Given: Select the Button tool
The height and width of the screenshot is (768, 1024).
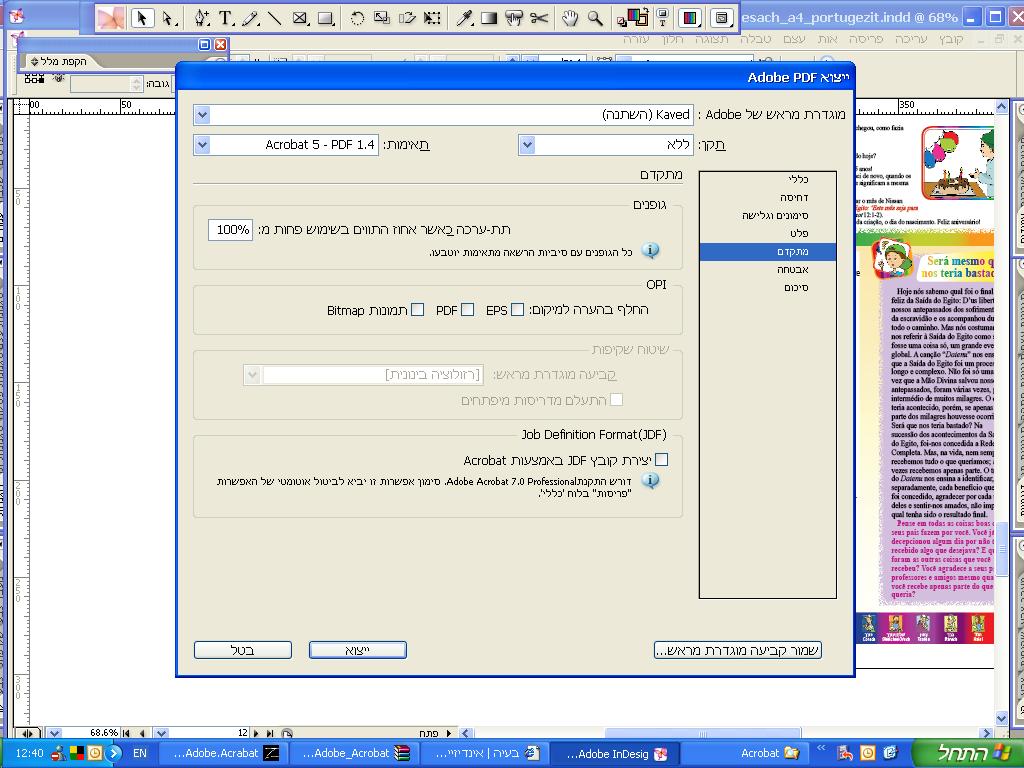Looking at the screenshot, I should pyautogui.click(x=514, y=18).
